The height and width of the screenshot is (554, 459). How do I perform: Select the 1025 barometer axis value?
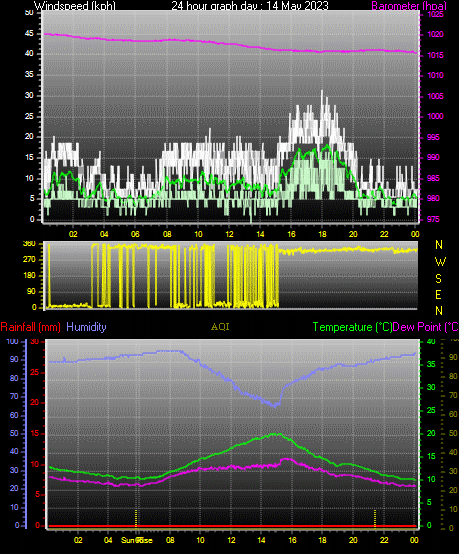coord(435,14)
